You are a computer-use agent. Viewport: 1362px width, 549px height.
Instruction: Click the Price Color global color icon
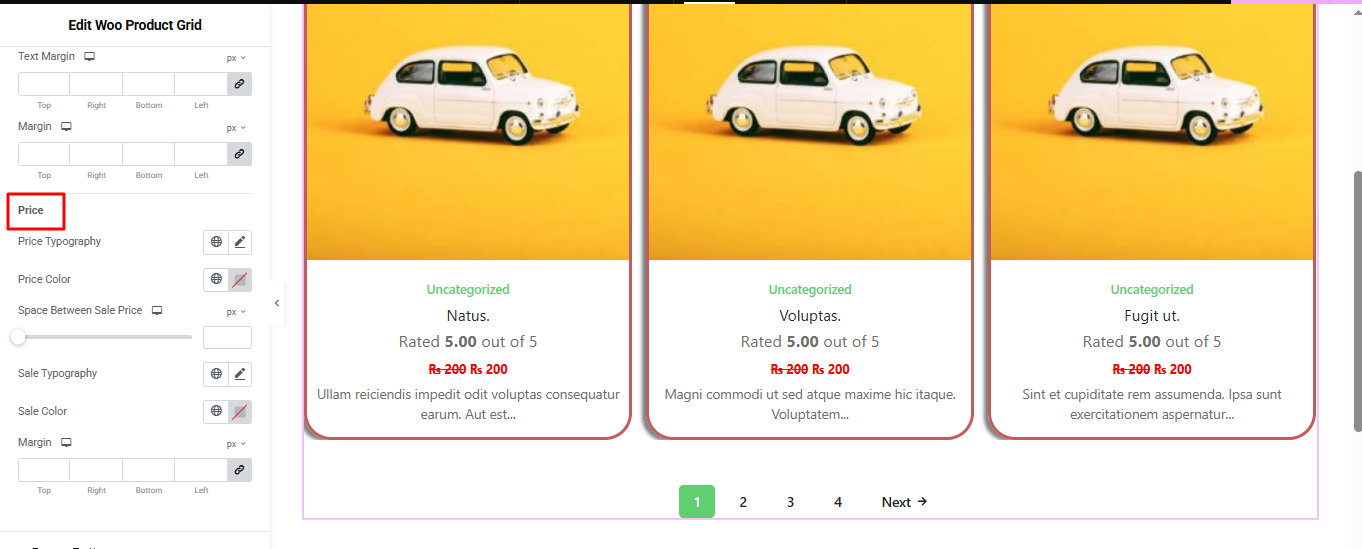(216, 280)
